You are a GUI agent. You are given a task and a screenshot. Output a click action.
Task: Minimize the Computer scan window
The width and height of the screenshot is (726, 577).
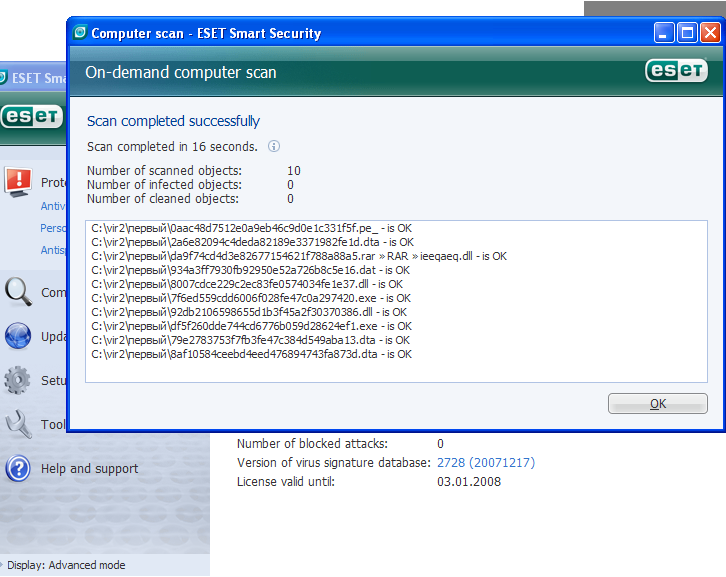click(x=663, y=33)
